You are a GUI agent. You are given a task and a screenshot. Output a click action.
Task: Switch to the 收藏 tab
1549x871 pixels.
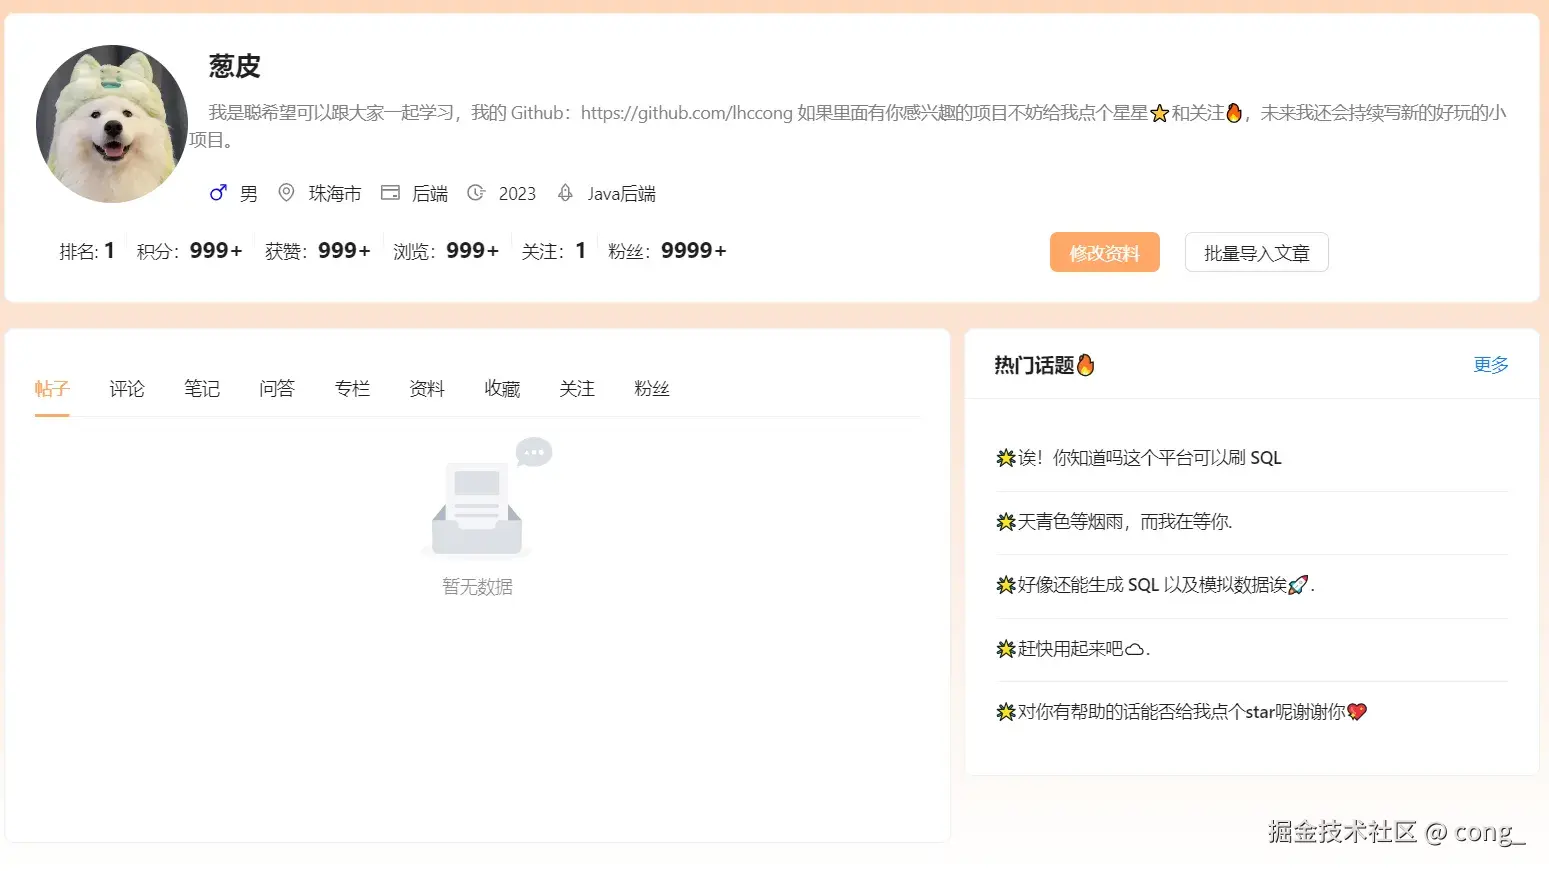tap(502, 389)
